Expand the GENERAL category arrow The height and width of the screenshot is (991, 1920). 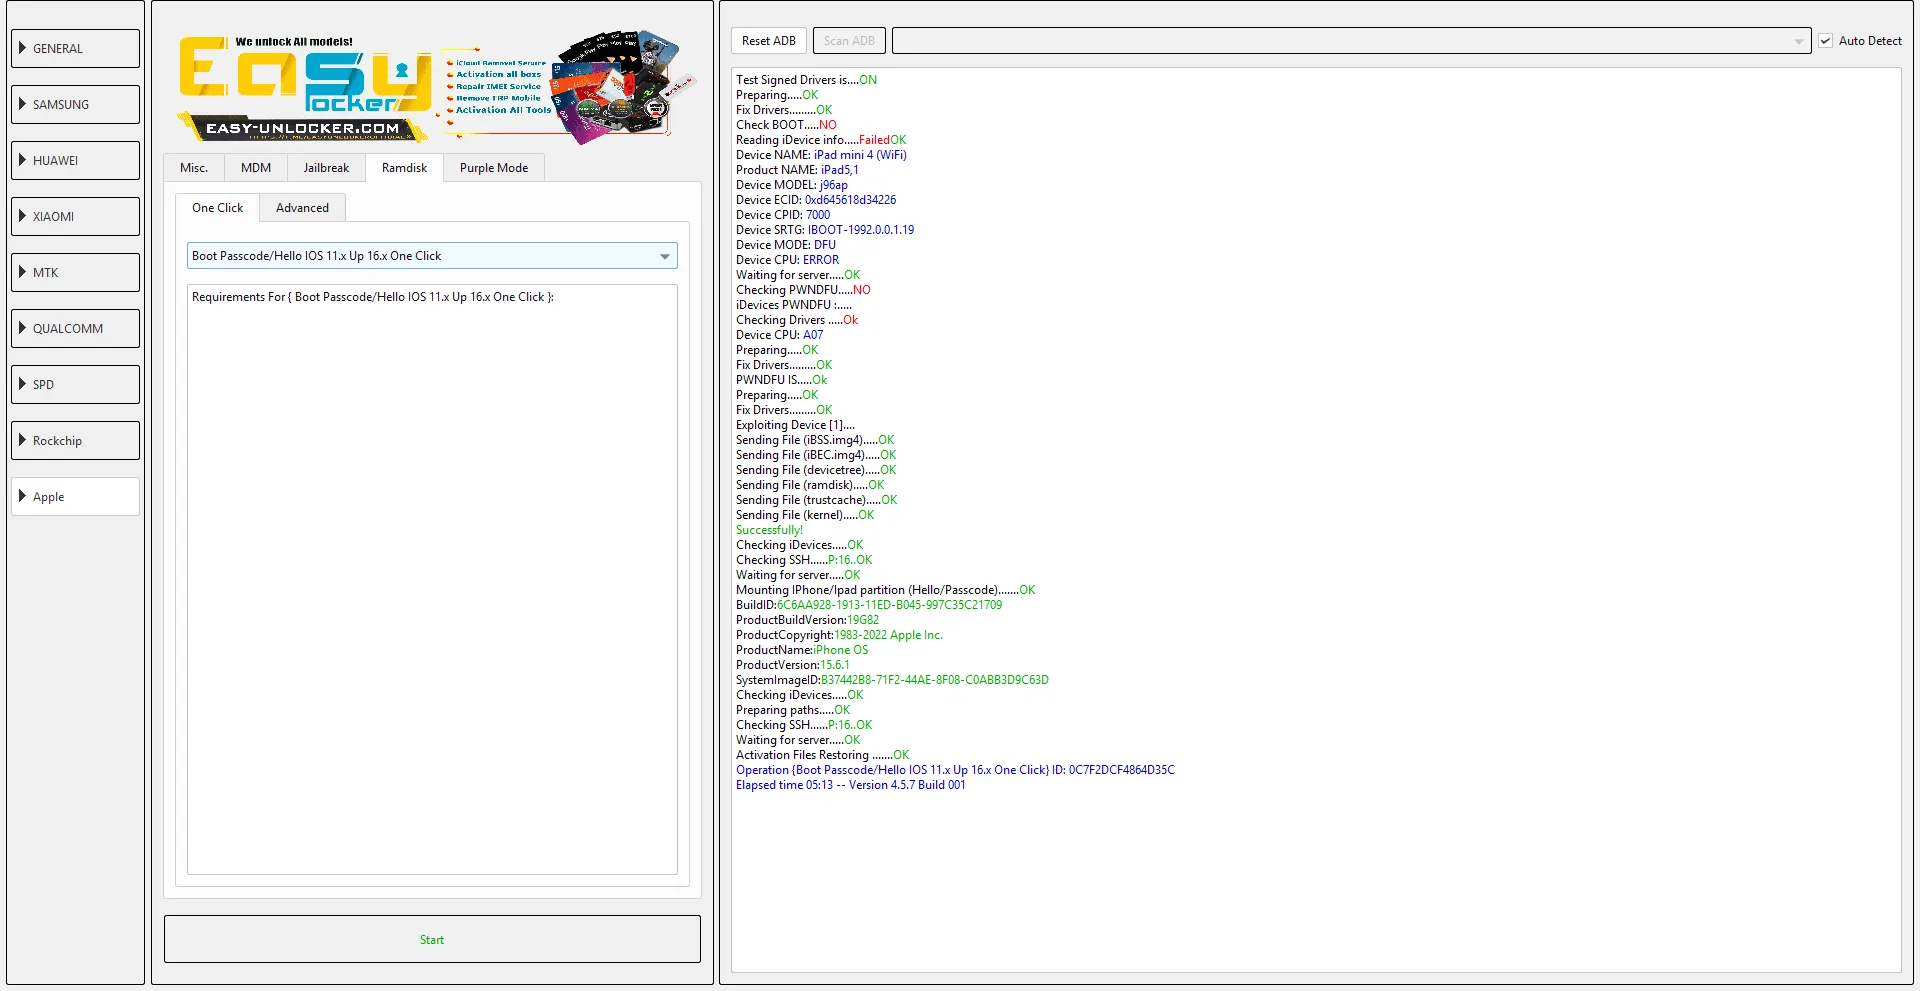click(22, 48)
